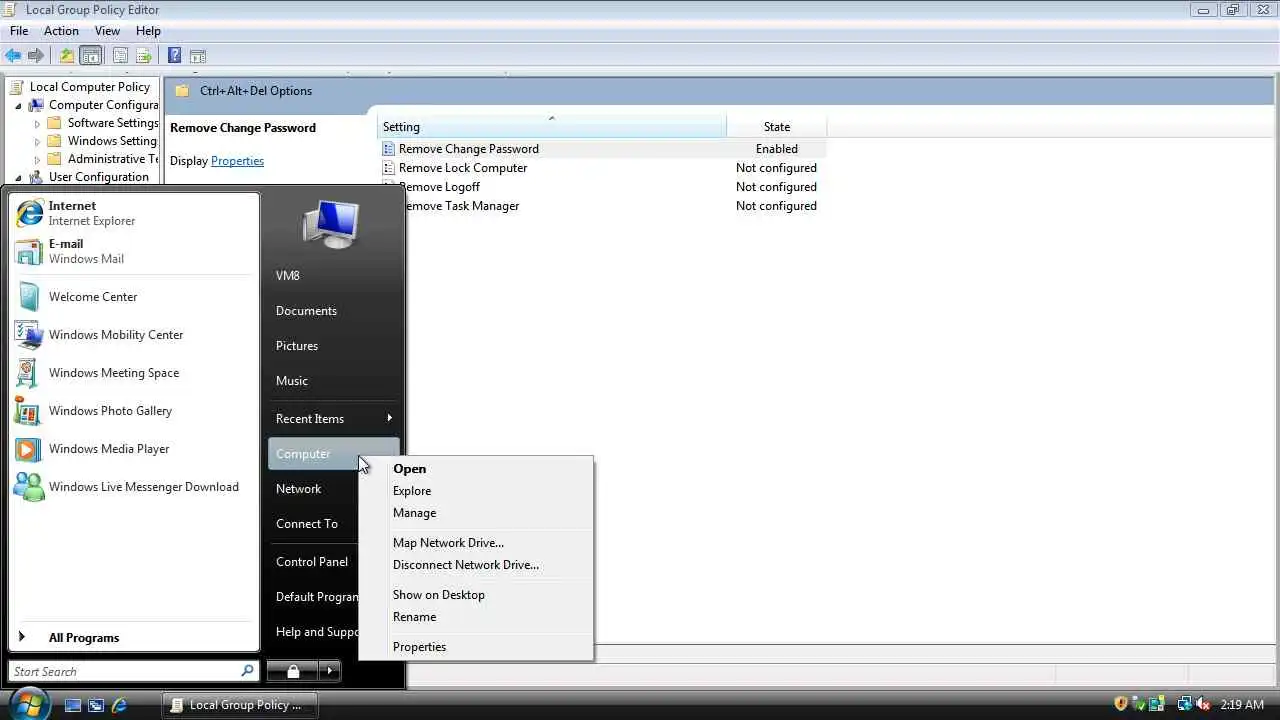The height and width of the screenshot is (720, 1280).
Task: Open the File menu
Action: [19, 31]
